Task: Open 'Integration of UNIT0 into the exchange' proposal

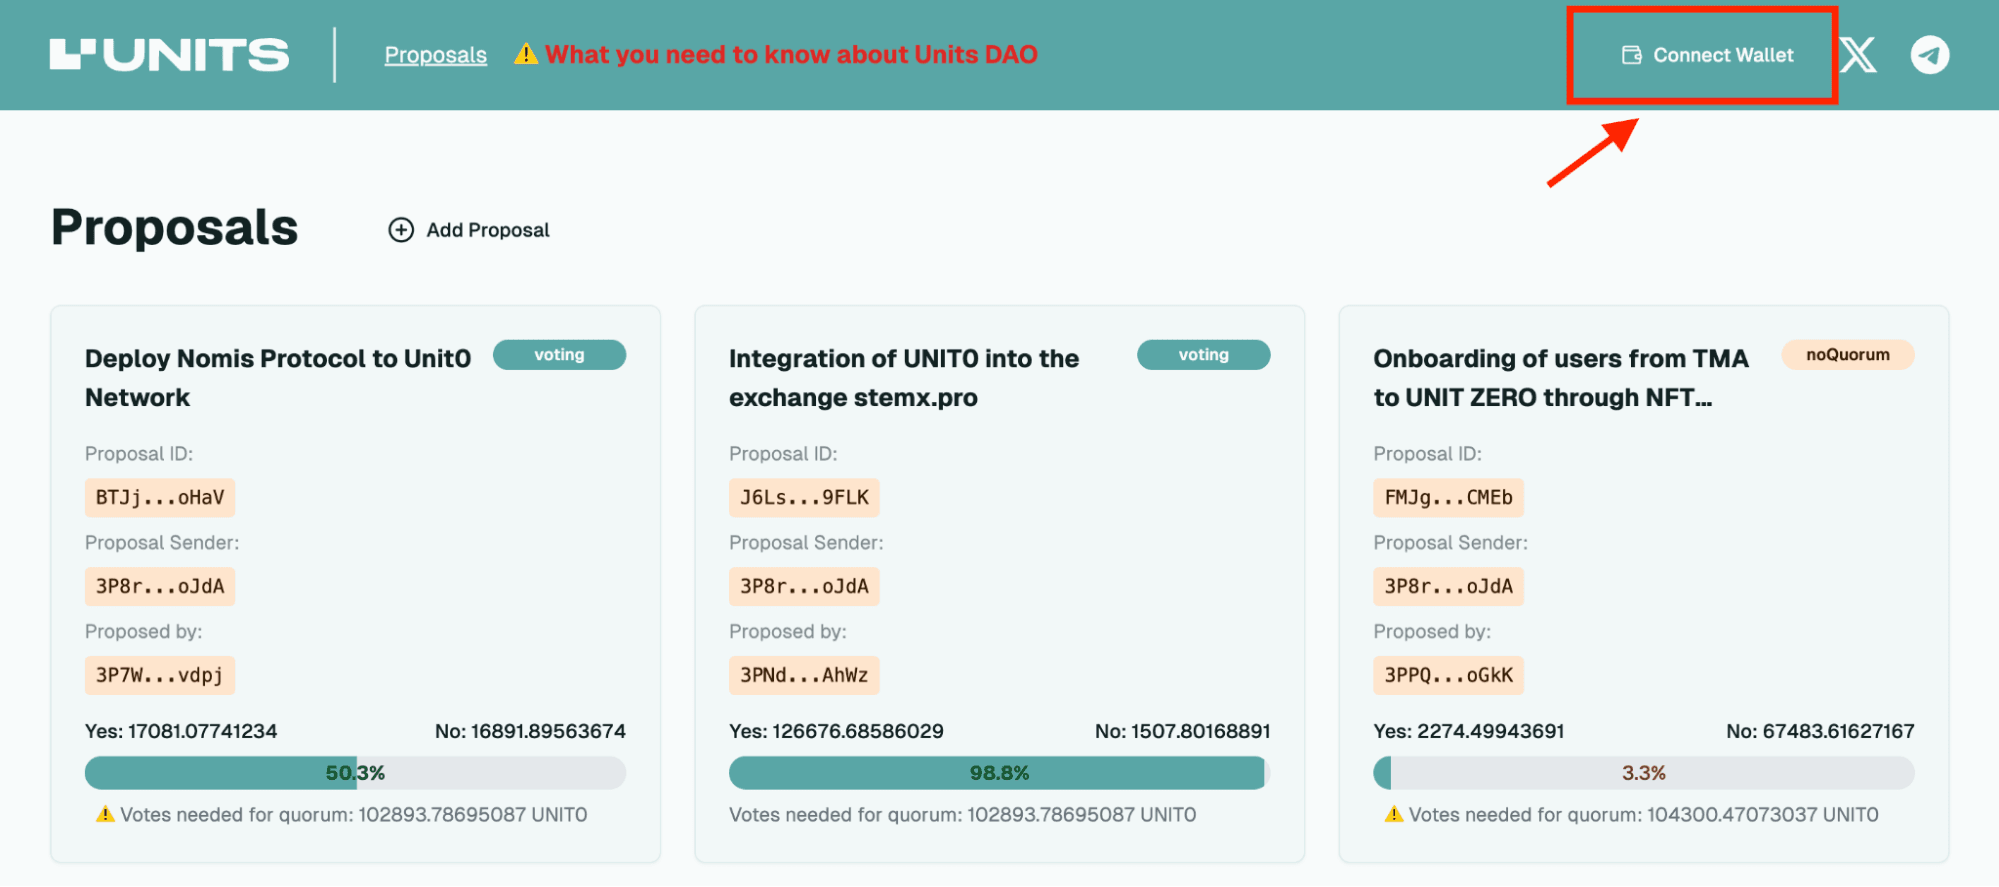Action: click(904, 378)
